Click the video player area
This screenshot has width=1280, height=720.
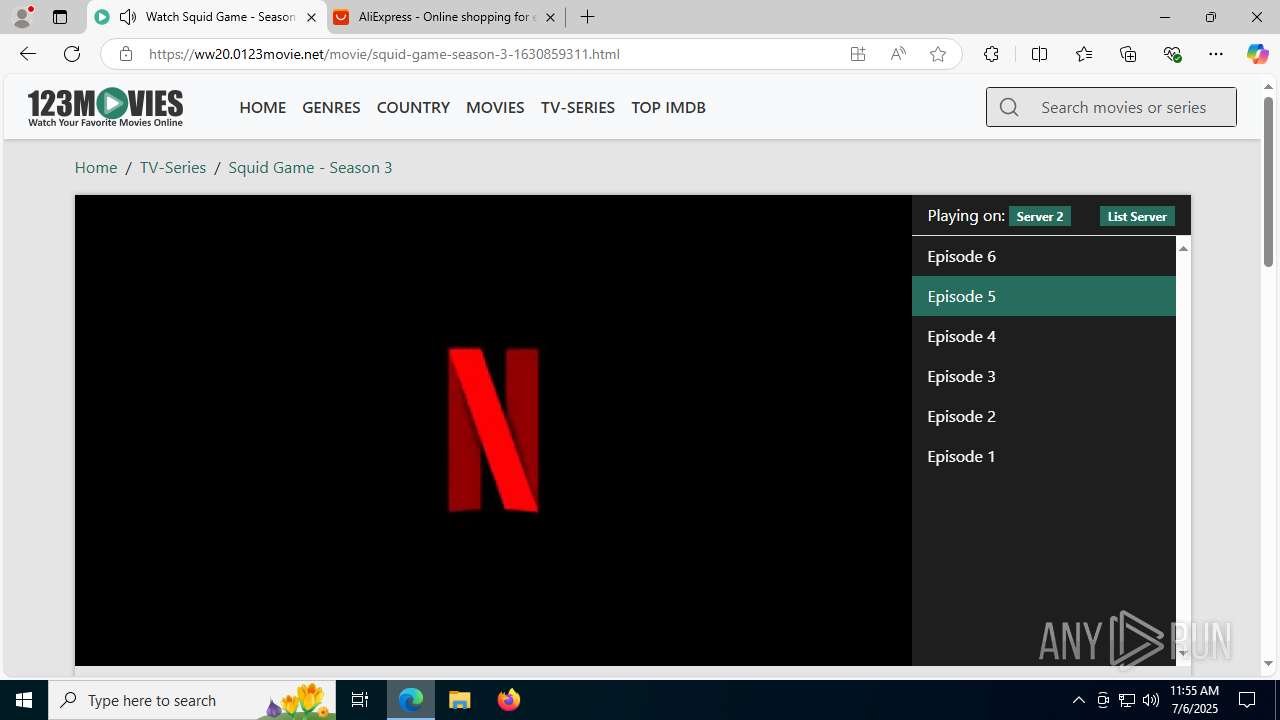[x=493, y=430]
